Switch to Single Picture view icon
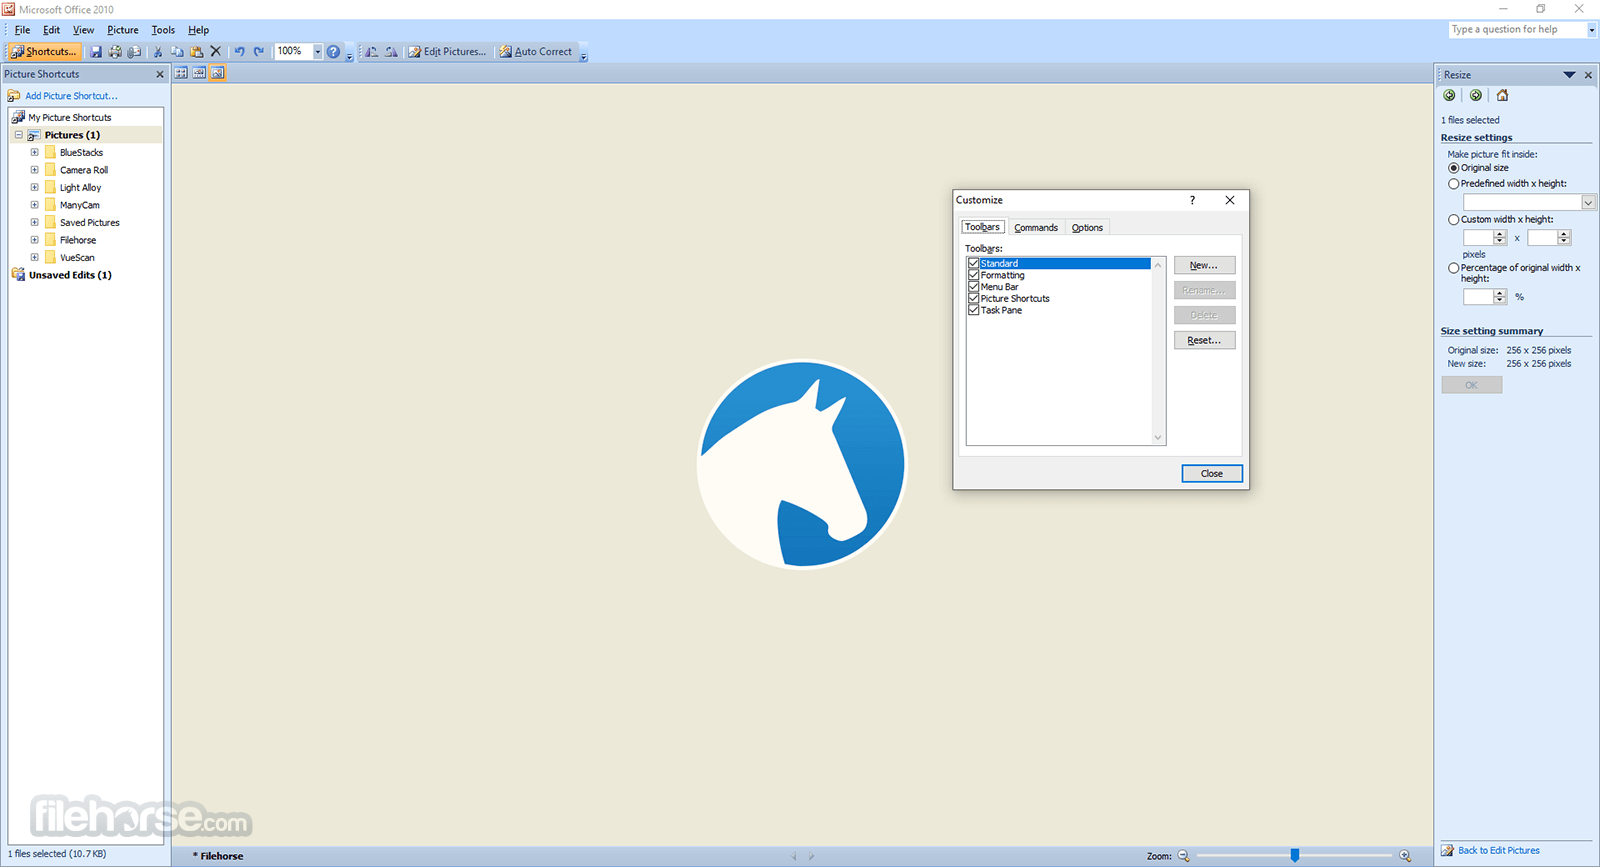1600x867 pixels. click(x=217, y=73)
